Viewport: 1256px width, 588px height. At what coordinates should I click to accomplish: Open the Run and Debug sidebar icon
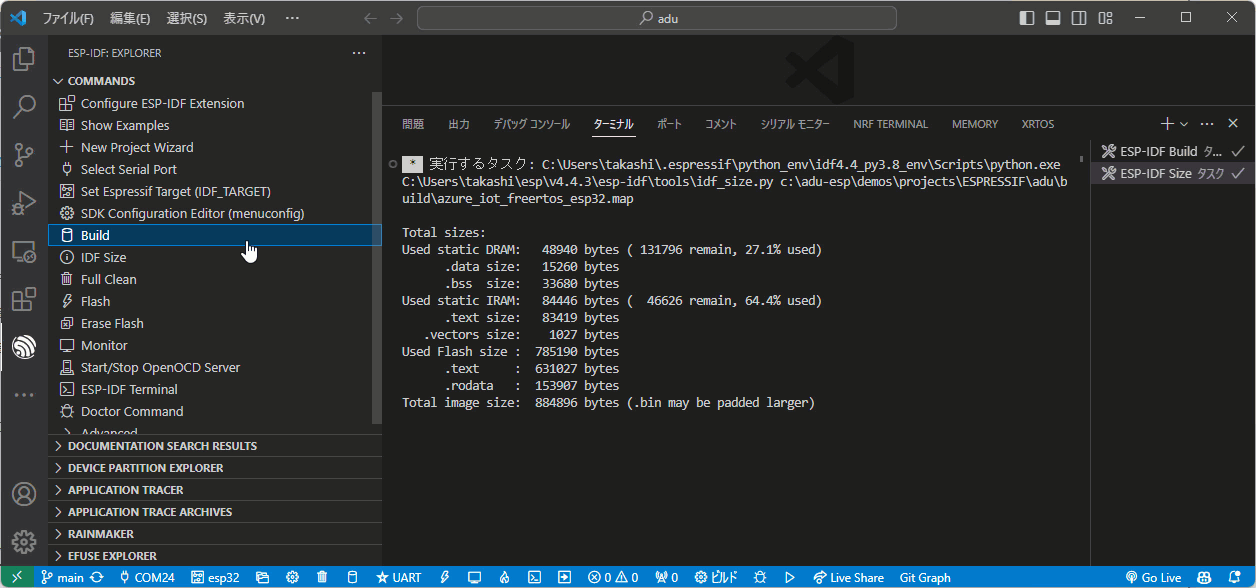coord(23,203)
